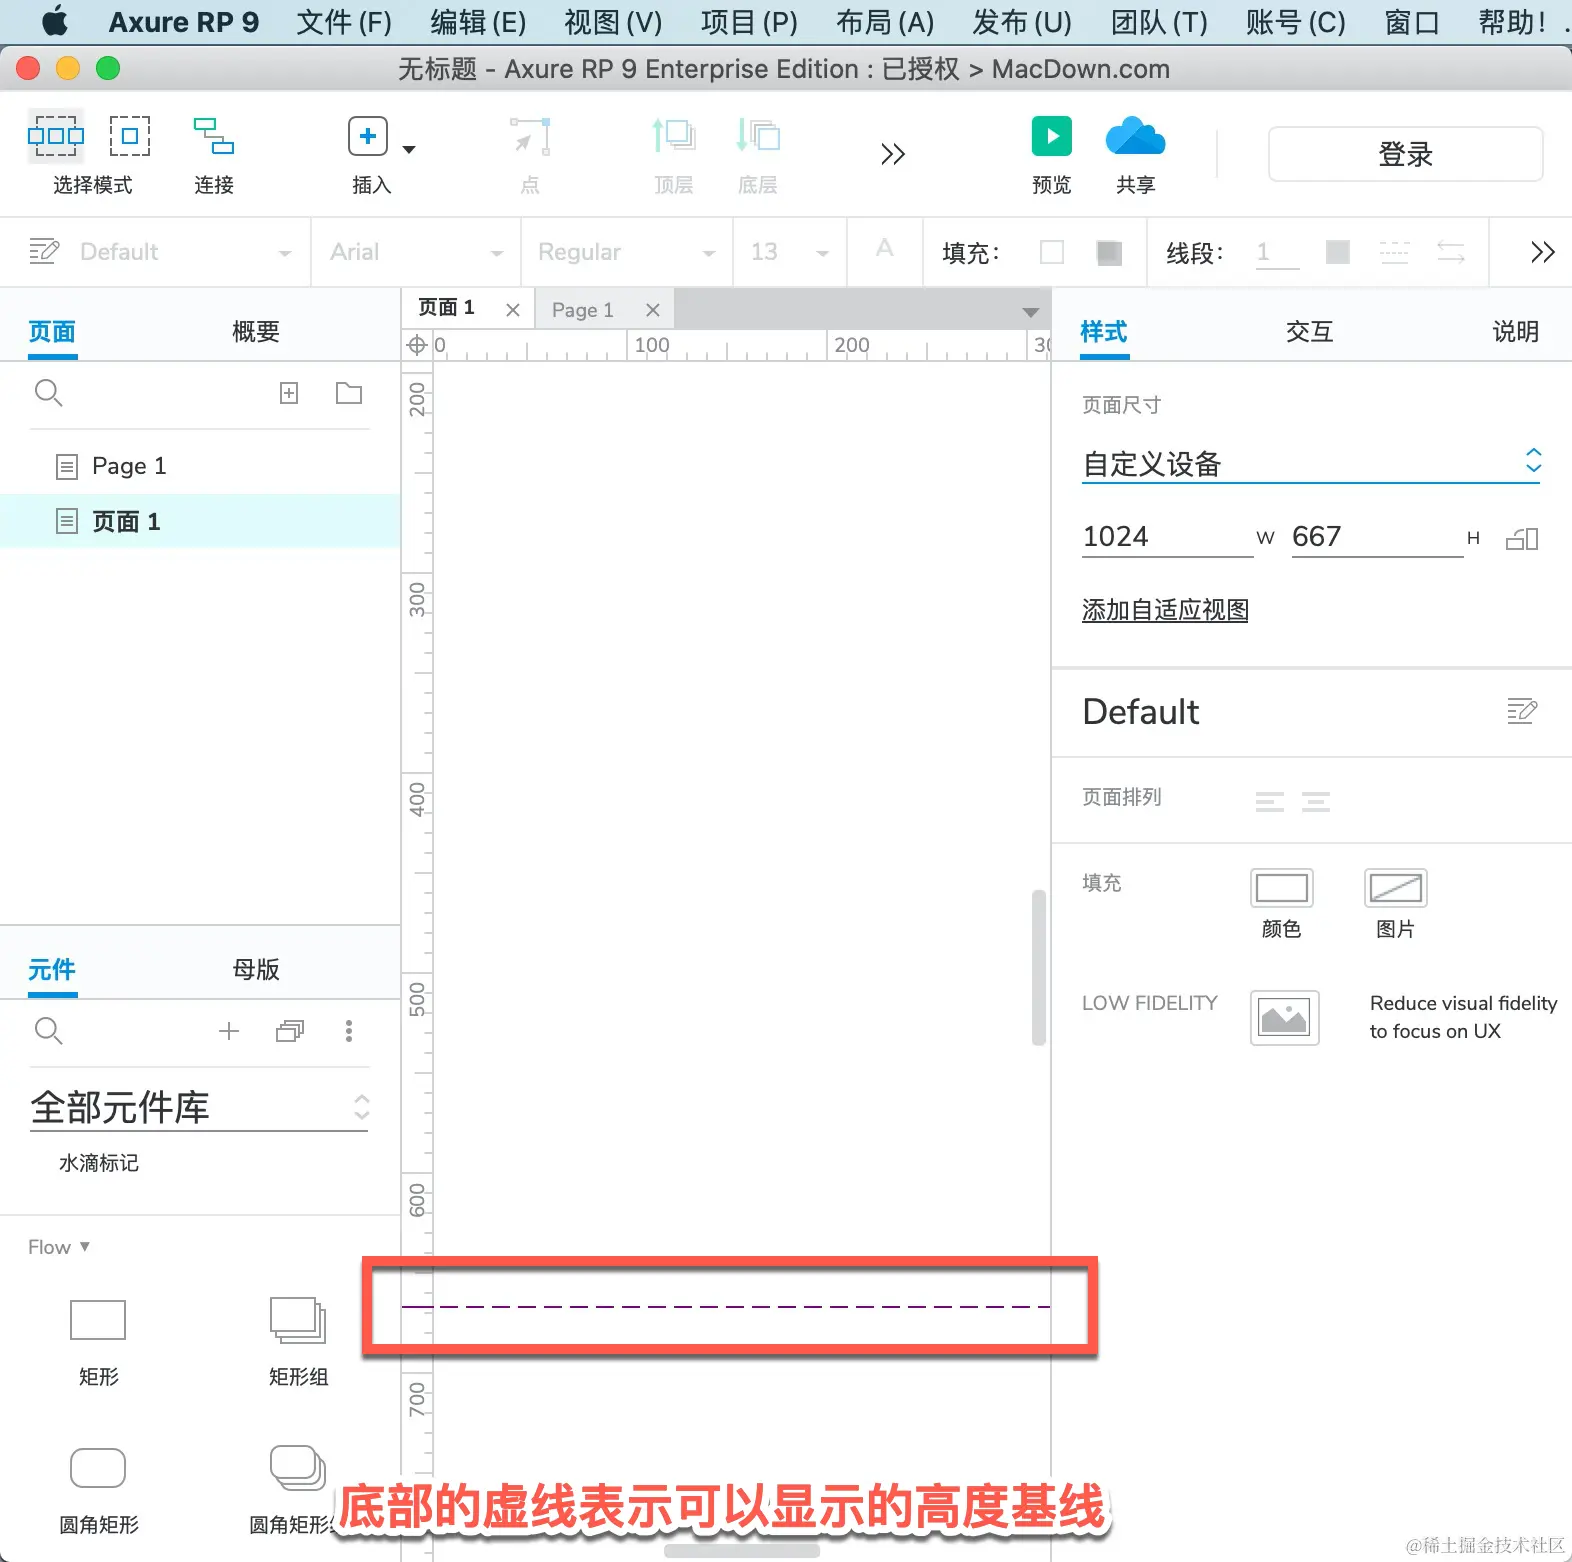
Task: Click the add page icon
Action: pyautogui.click(x=289, y=393)
